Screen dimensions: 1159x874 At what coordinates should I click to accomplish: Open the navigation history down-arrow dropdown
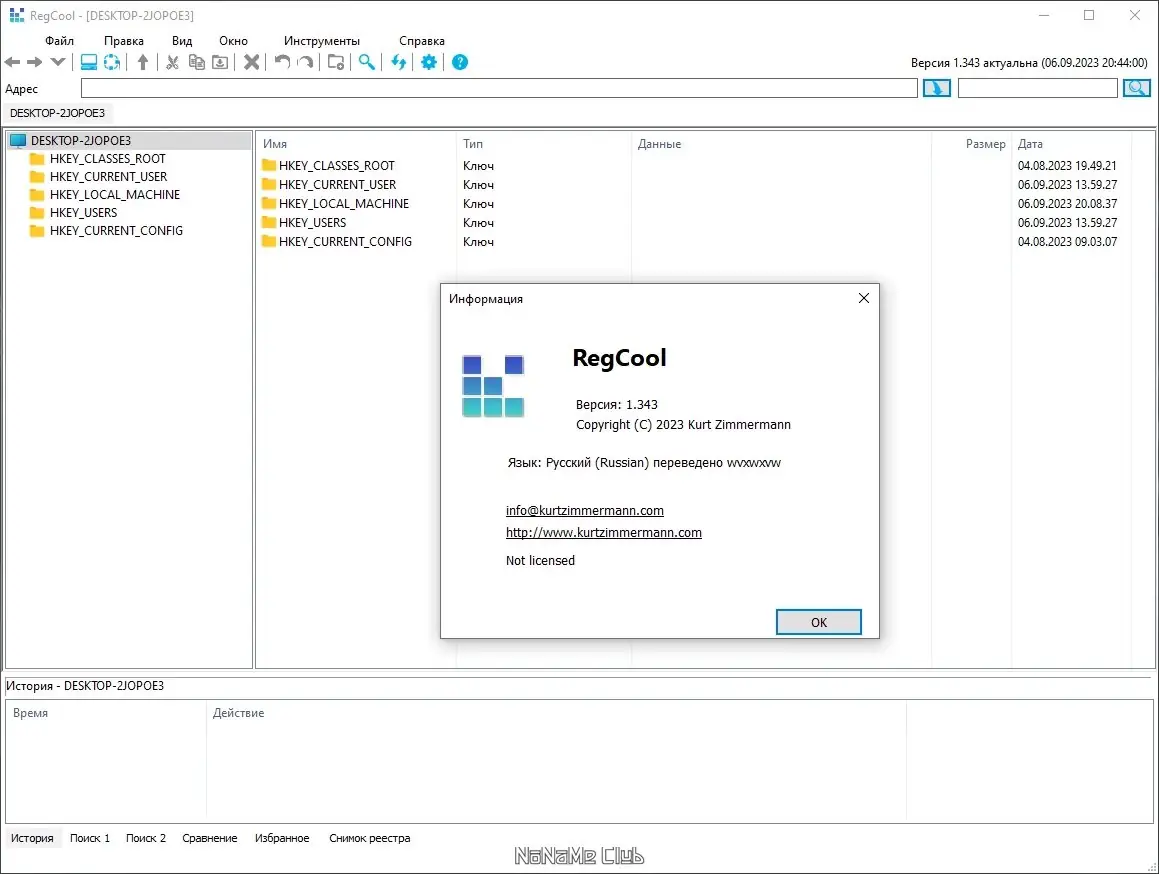58,62
